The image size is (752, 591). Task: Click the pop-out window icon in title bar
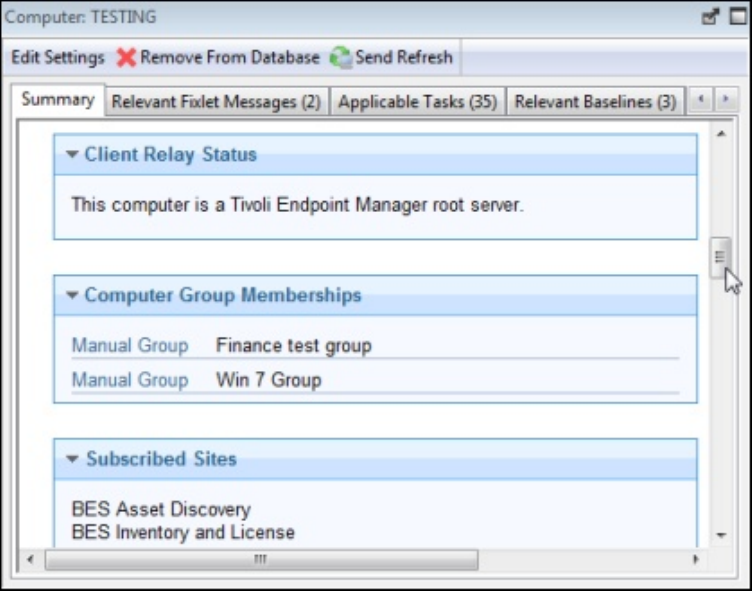tap(711, 17)
